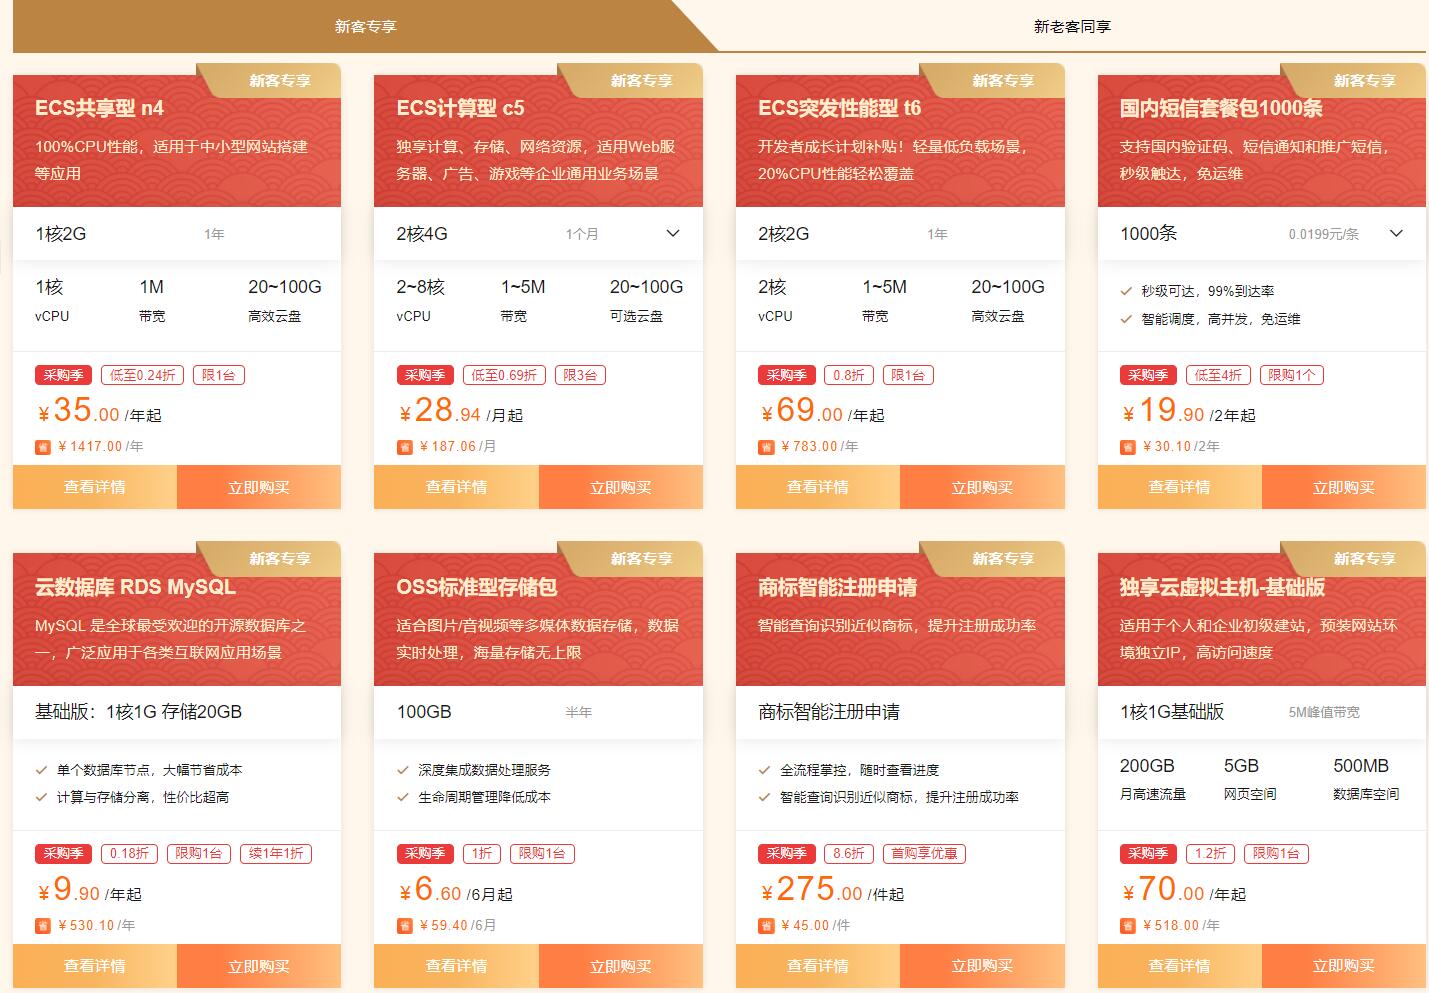Click 立即购买 for 商标智能注册申请
This screenshot has height=993, width=1429.
(982, 966)
